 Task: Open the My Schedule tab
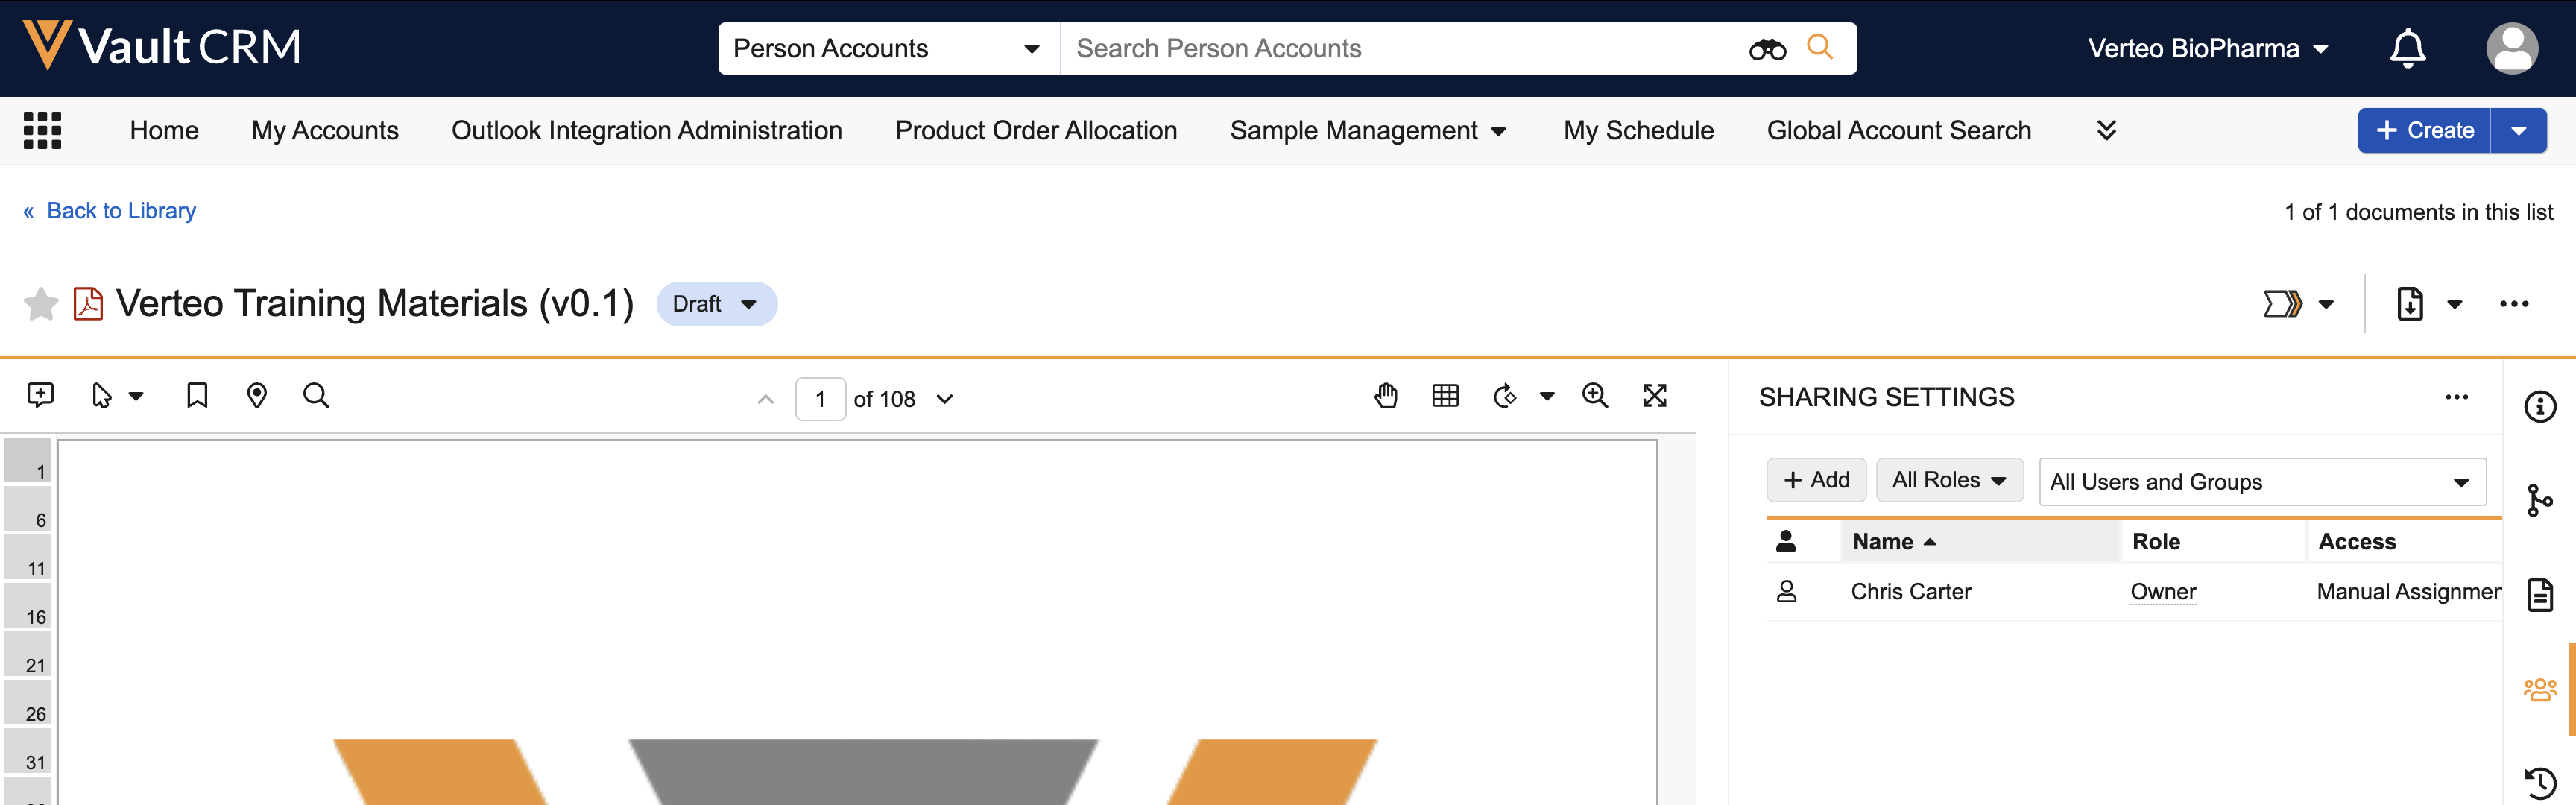click(1638, 130)
